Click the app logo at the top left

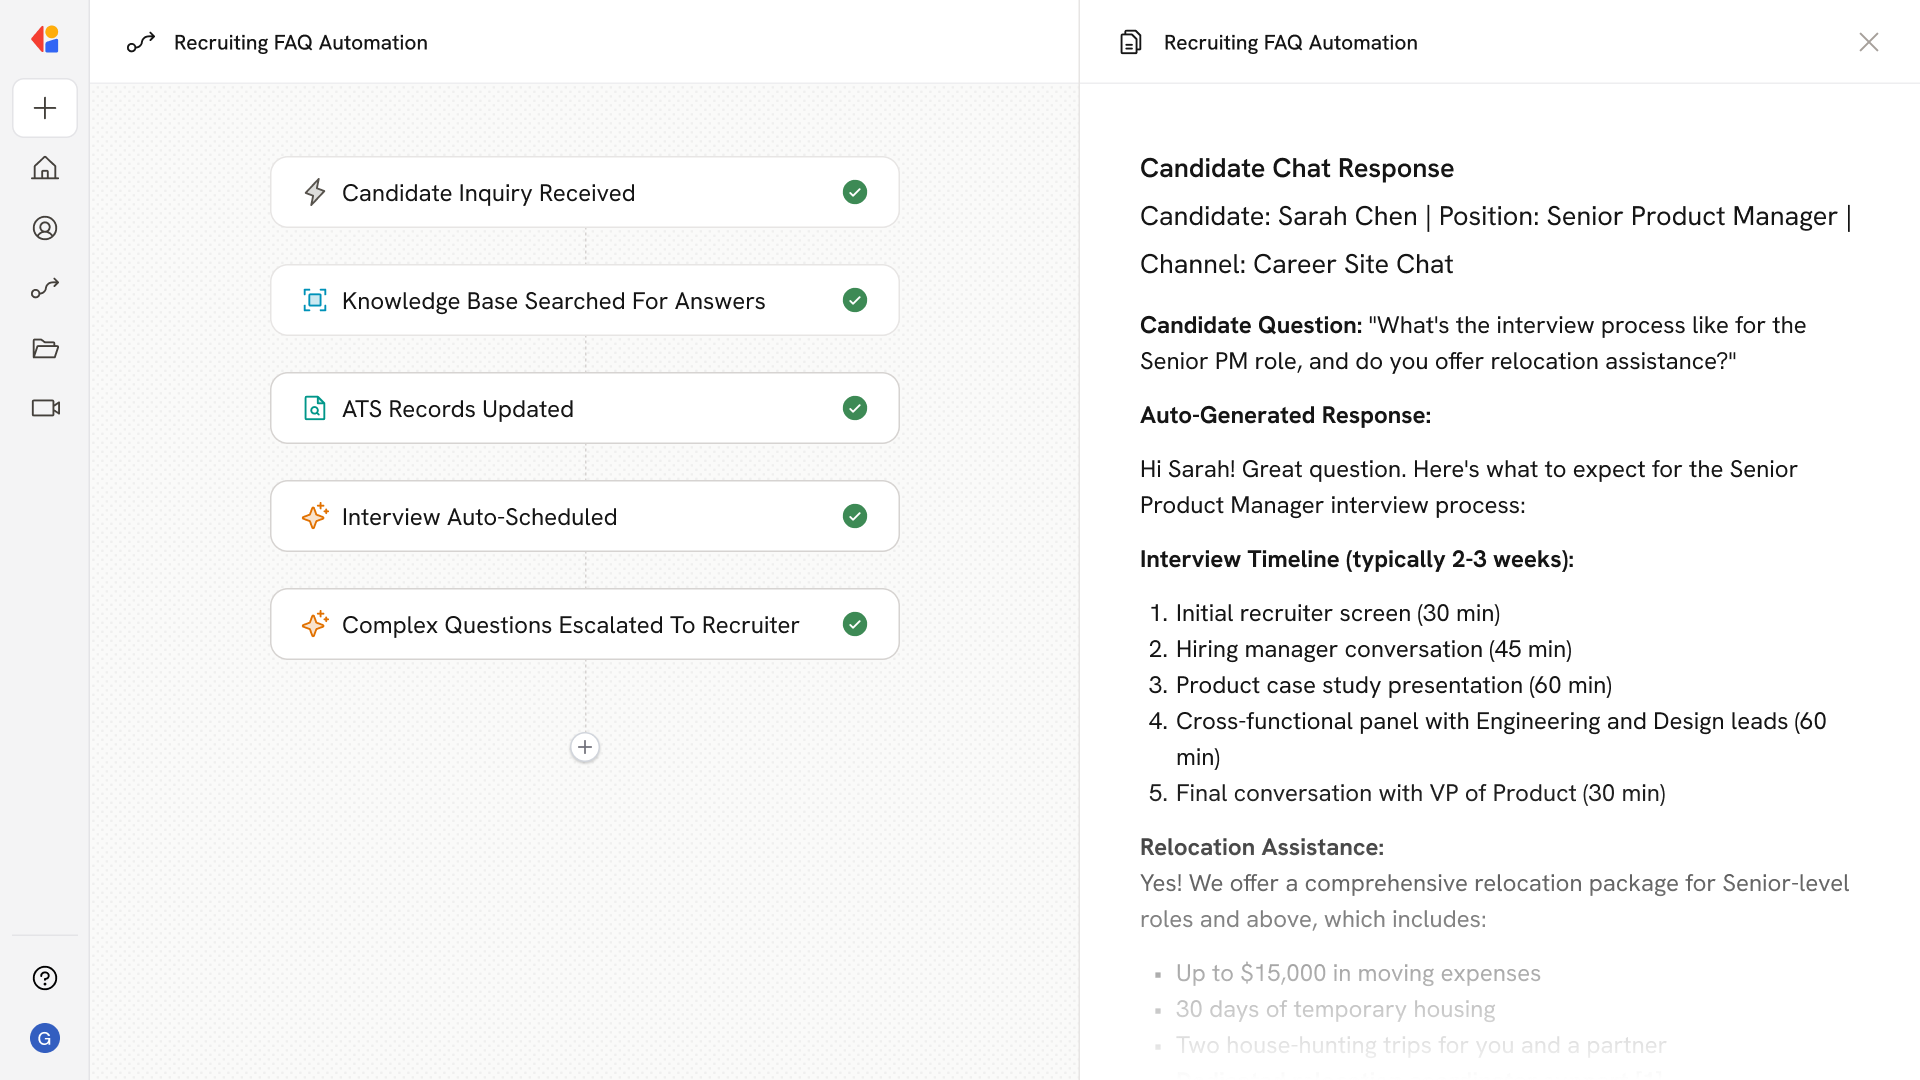[45, 40]
